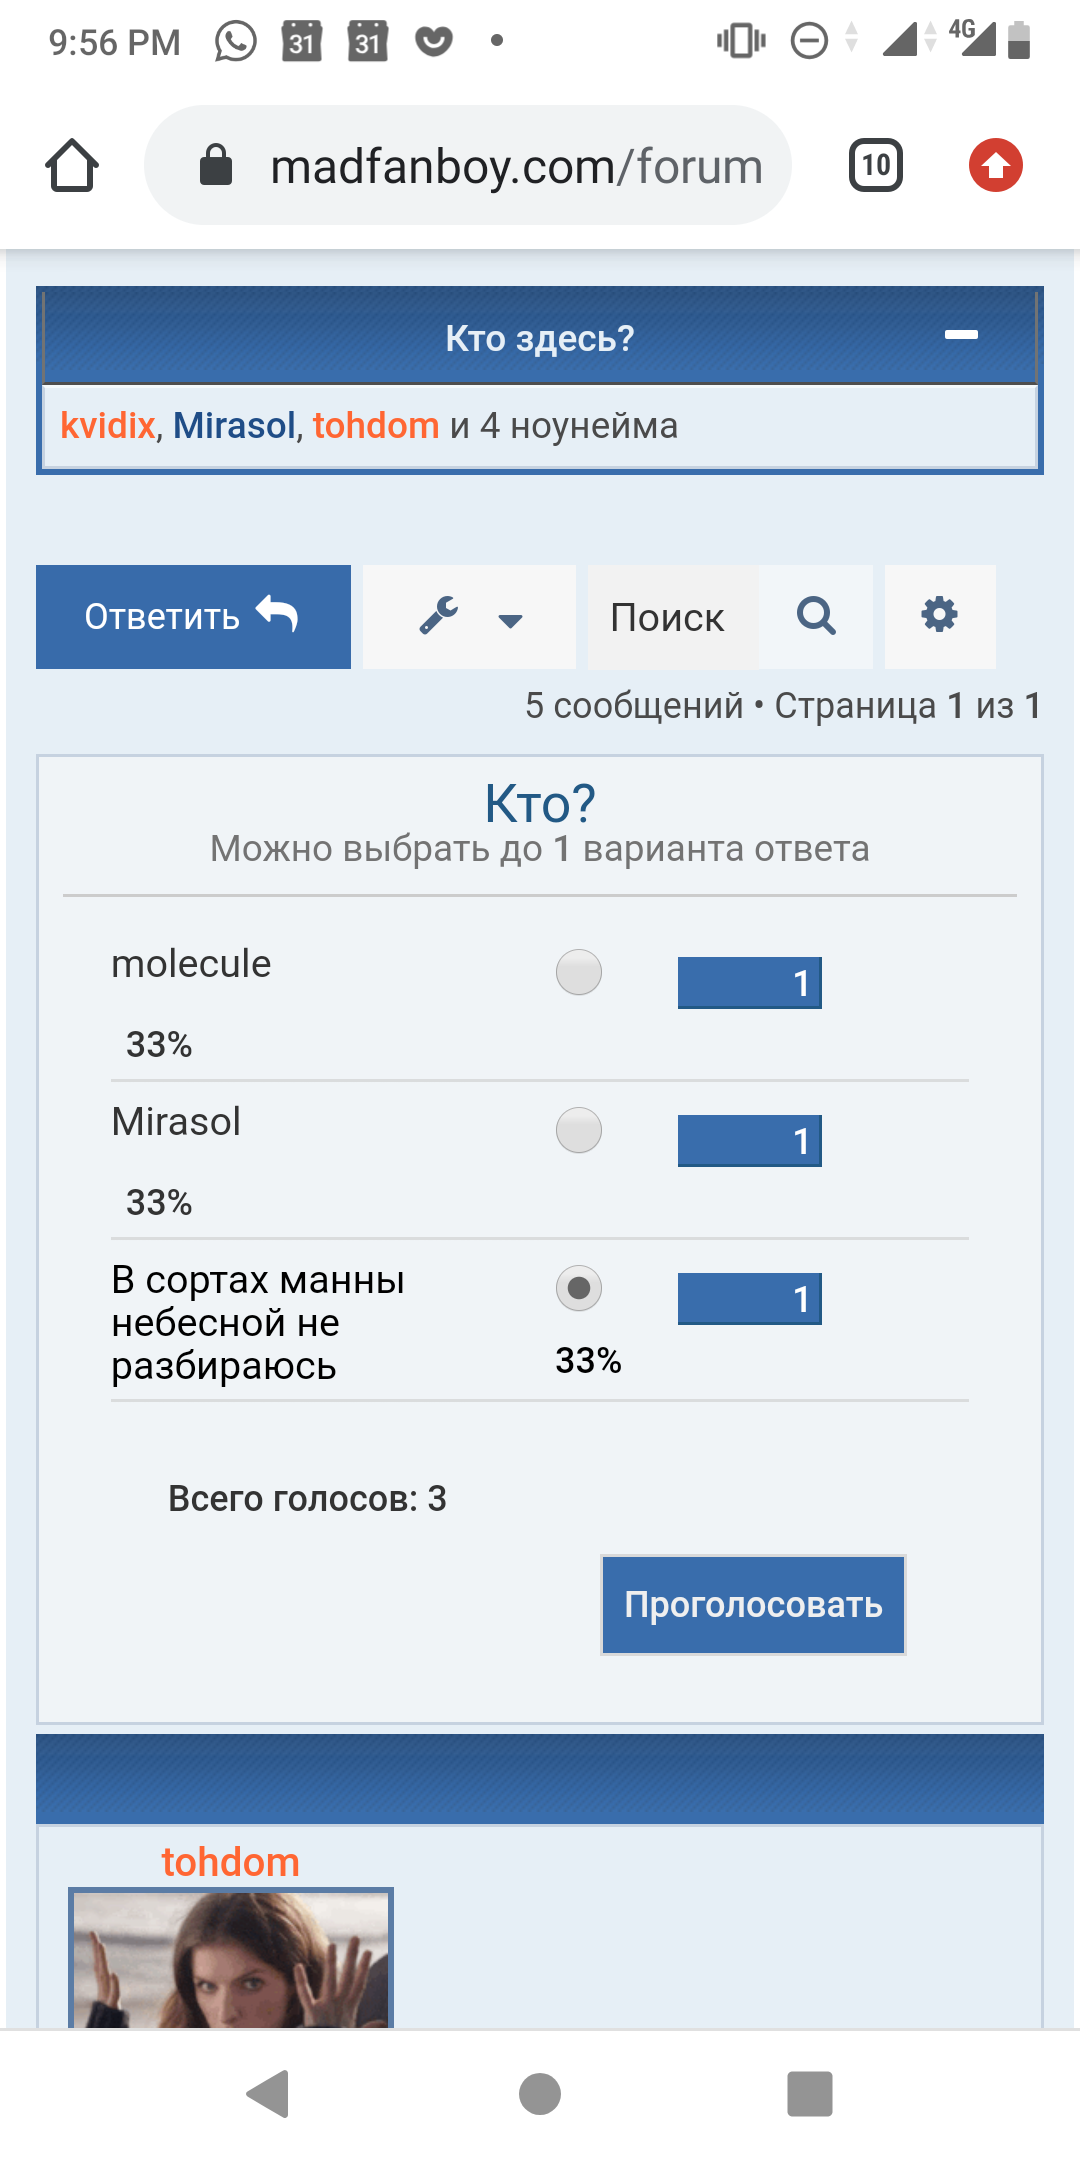Click the search magnifier icon

(x=816, y=616)
